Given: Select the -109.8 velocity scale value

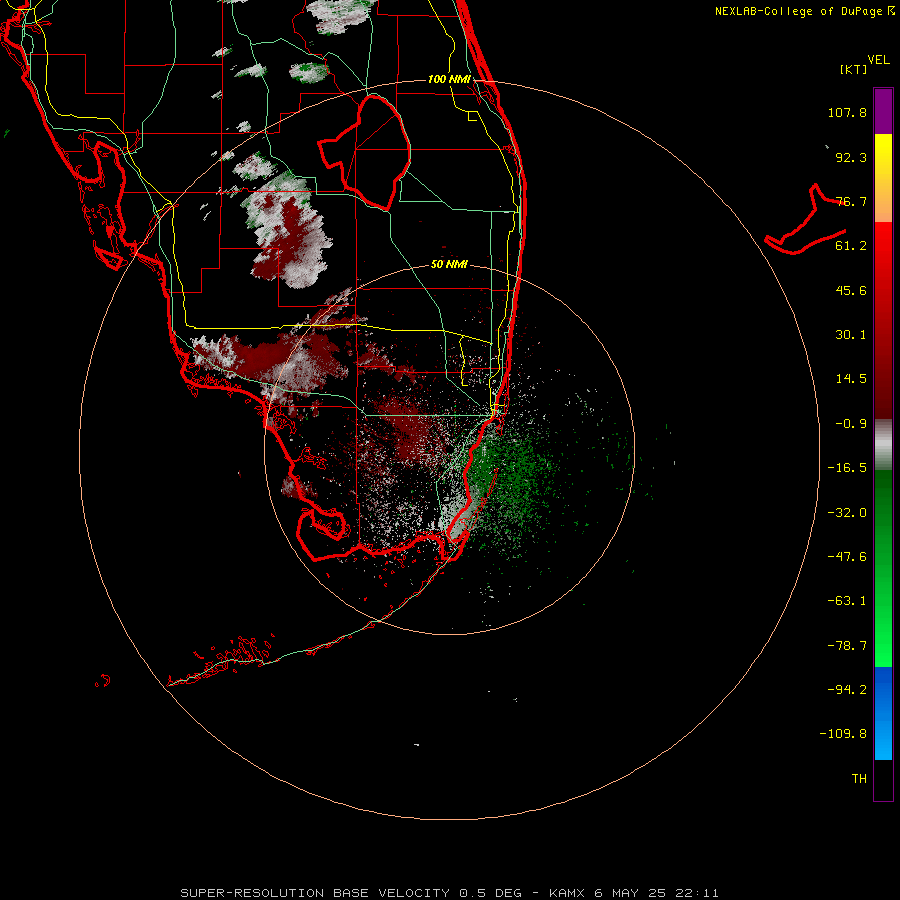Looking at the screenshot, I should pos(843,734).
